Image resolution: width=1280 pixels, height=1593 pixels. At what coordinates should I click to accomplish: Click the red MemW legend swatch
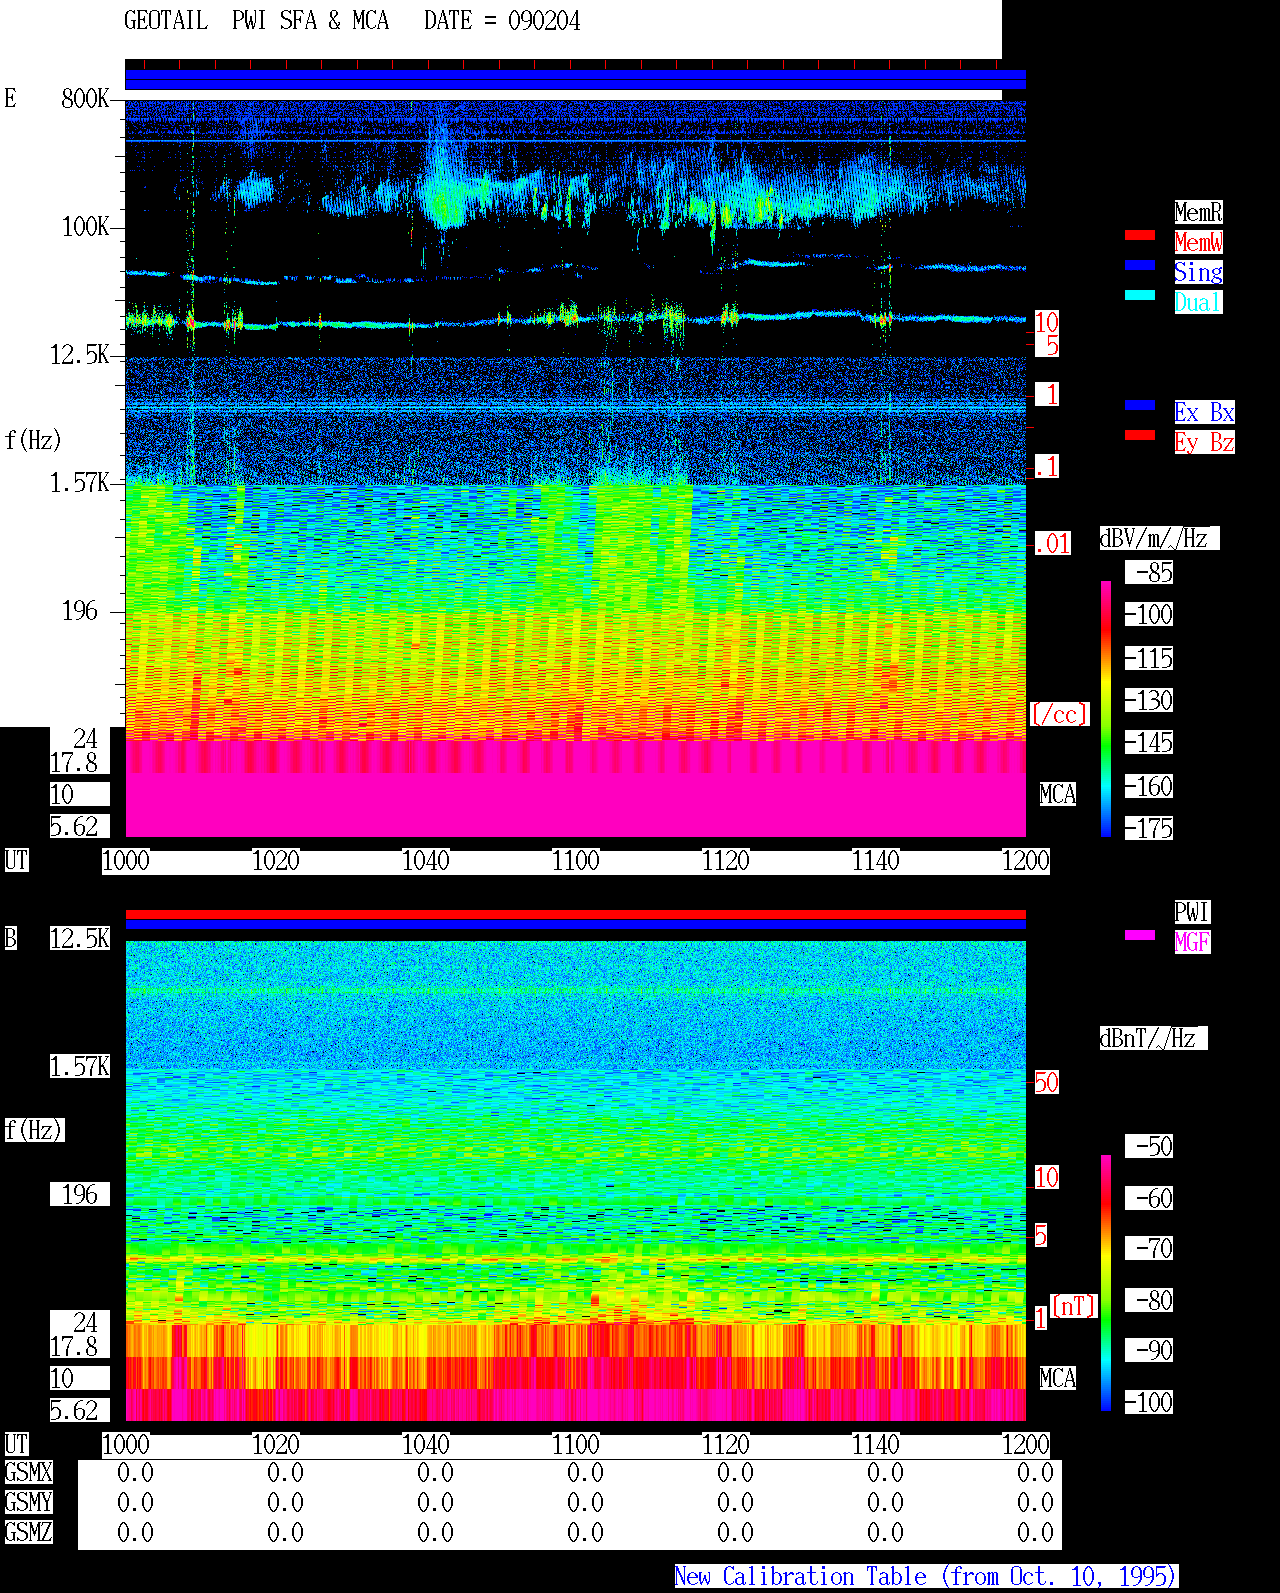(1140, 235)
